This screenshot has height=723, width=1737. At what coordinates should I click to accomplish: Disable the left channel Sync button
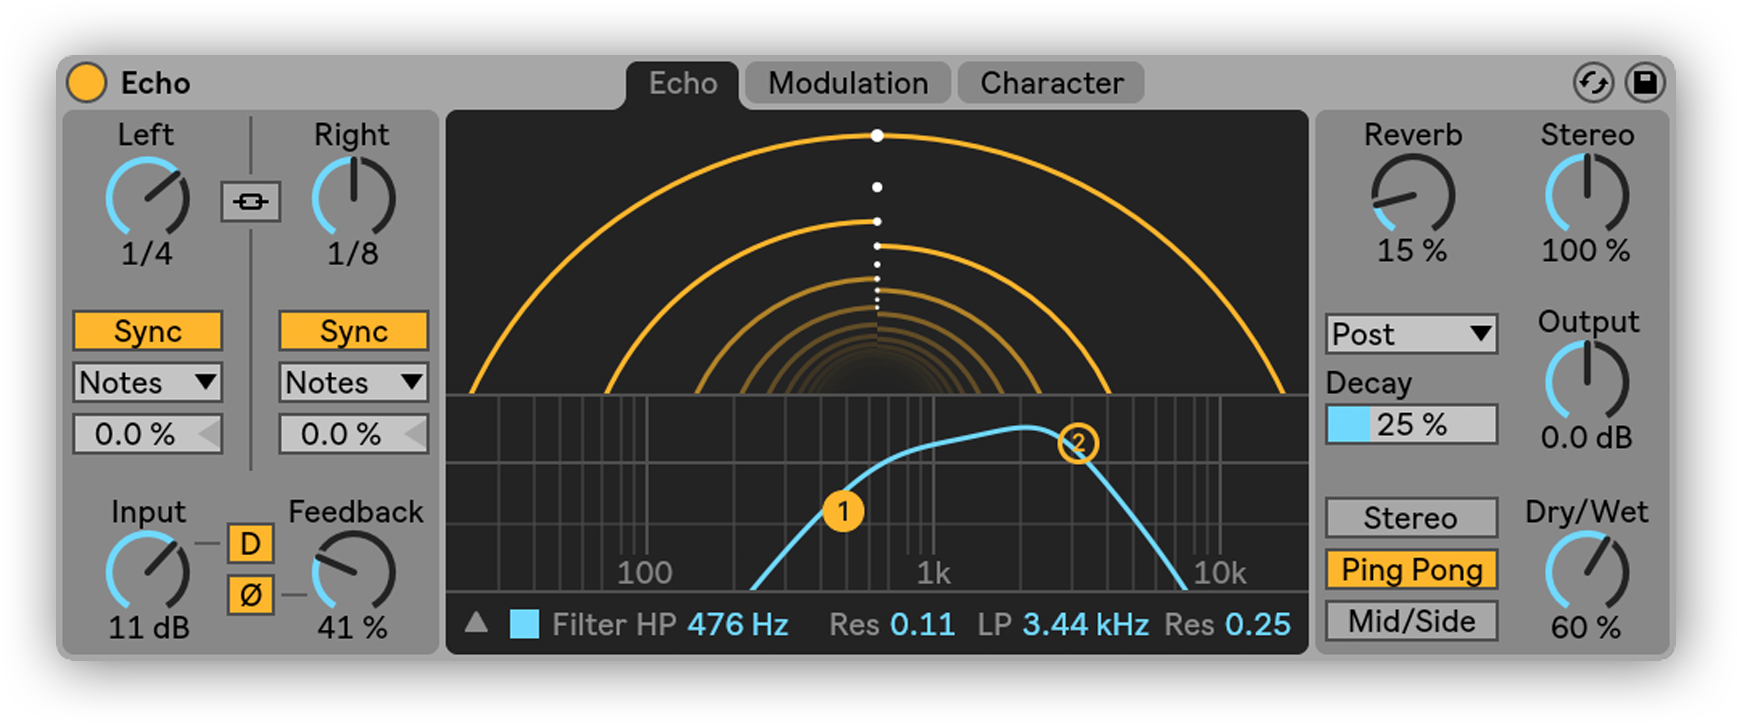click(148, 331)
